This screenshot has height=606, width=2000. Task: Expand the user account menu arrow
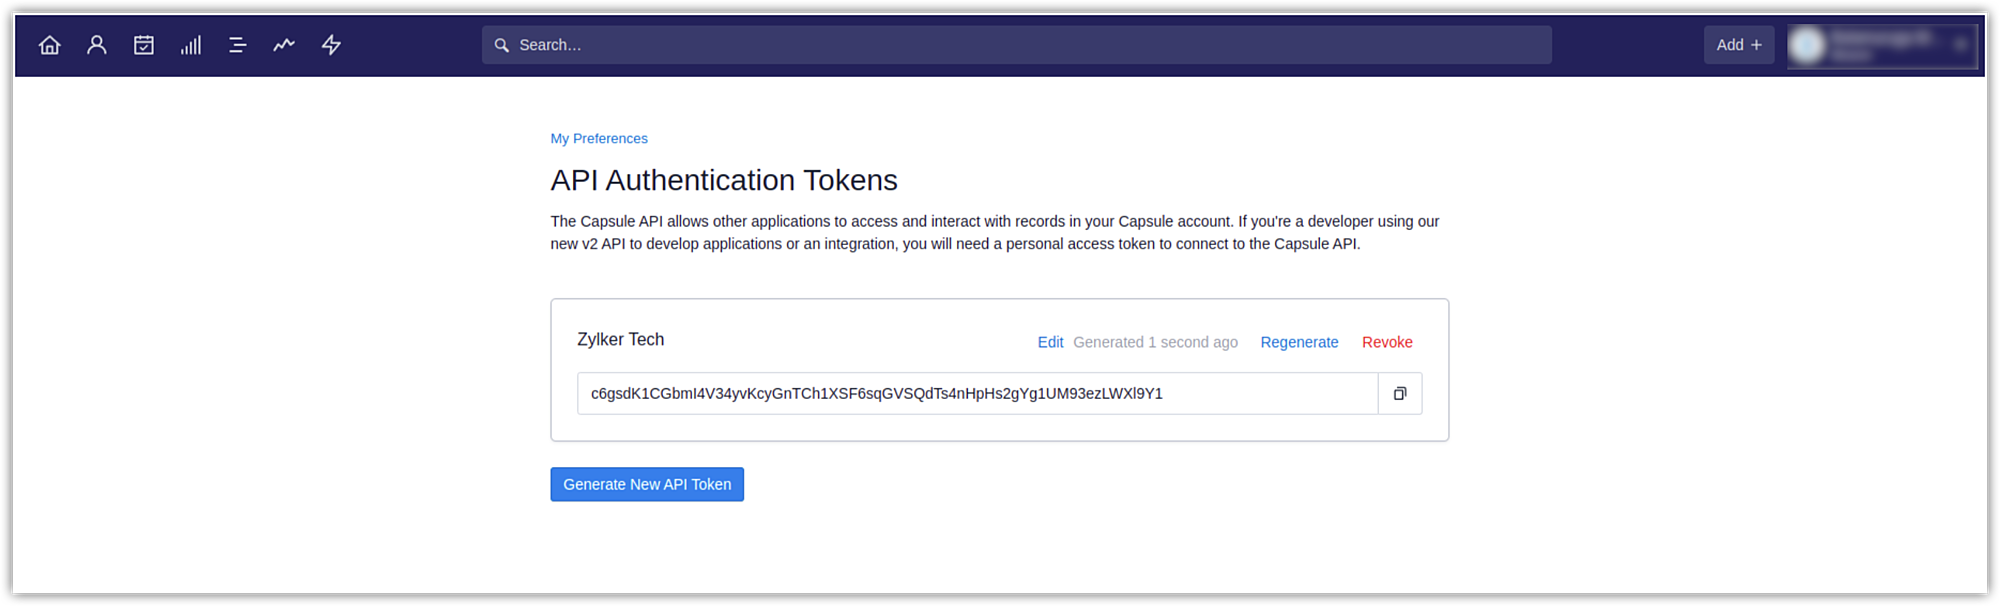[1960, 45]
